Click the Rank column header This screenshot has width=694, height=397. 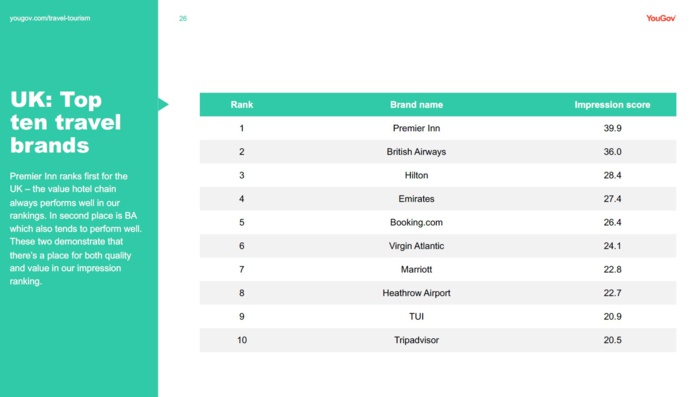point(242,105)
